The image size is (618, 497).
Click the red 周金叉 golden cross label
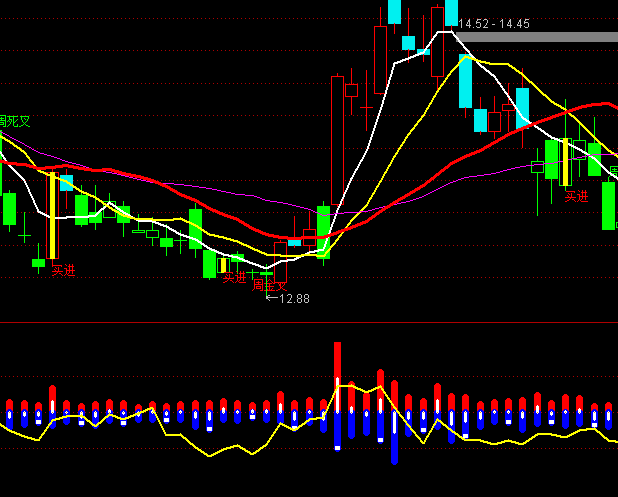pyautogui.click(x=268, y=286)
